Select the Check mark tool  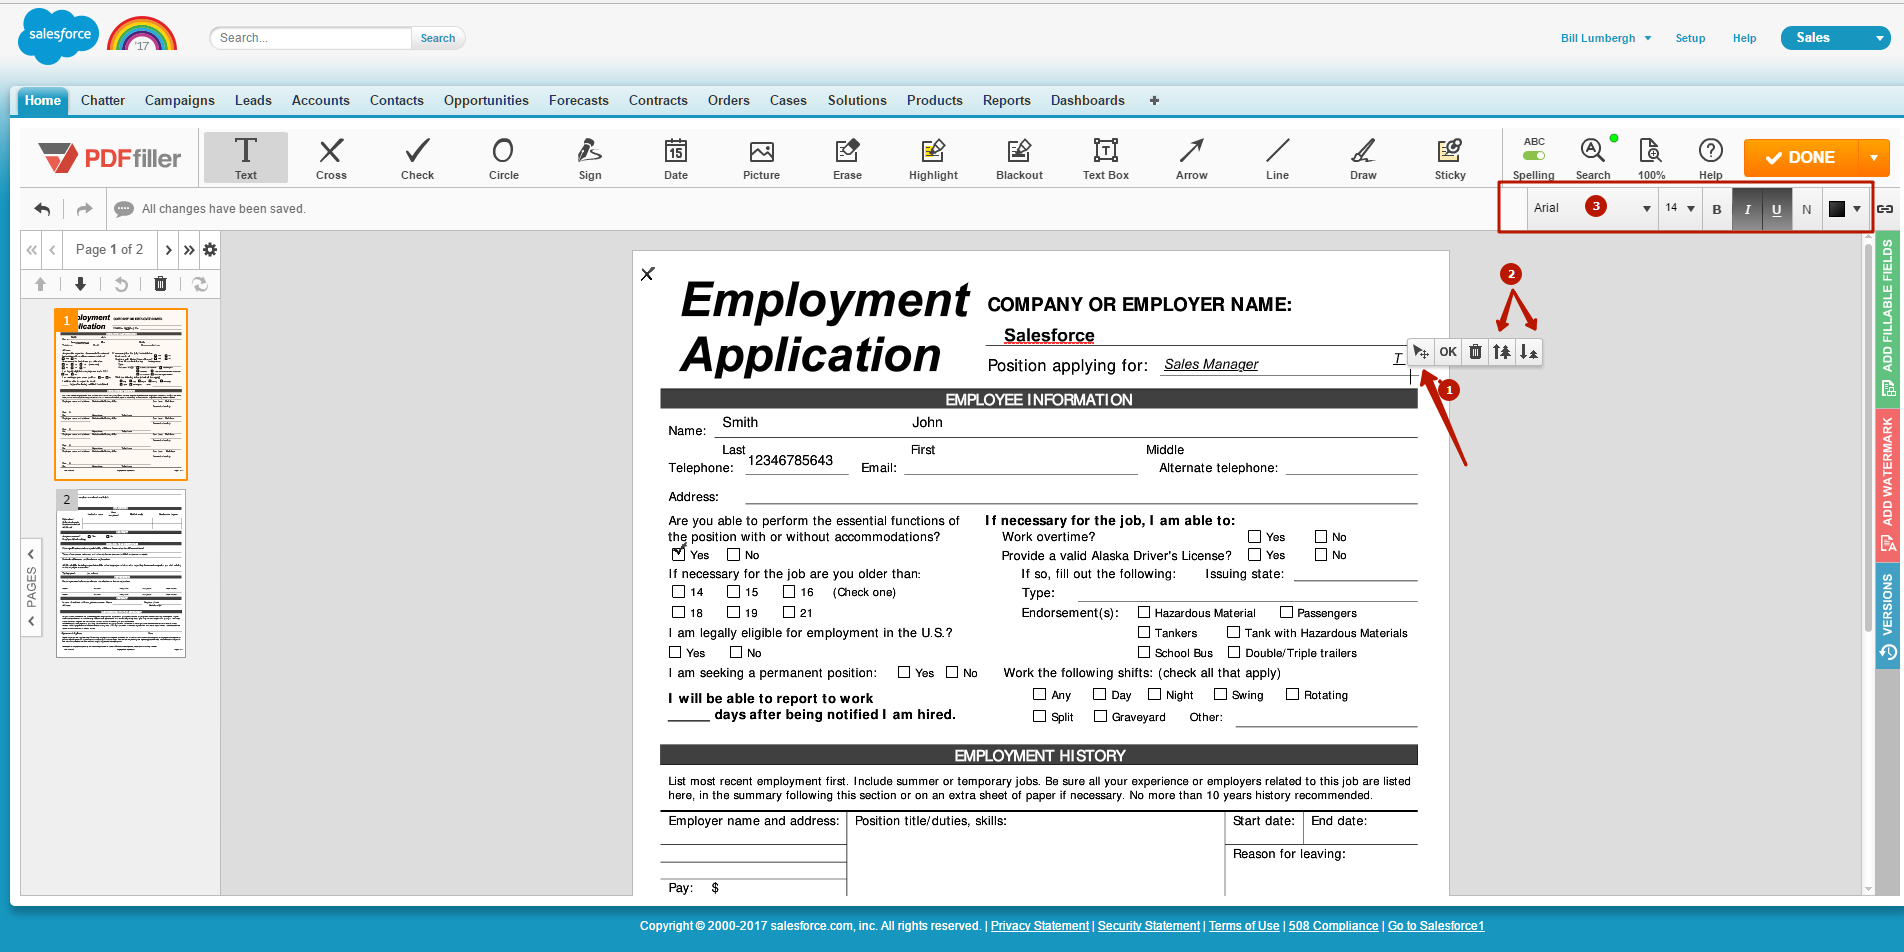(417, 158)
